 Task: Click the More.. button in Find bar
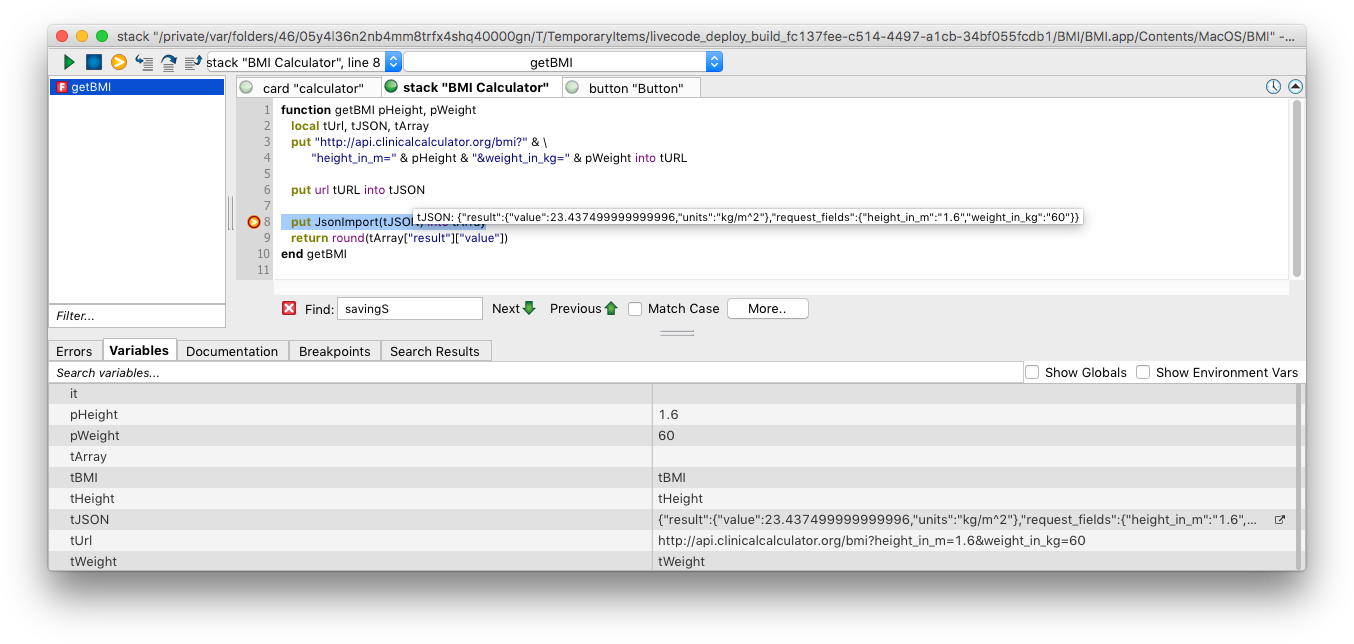pyautogui.click(x=767, y=309)
